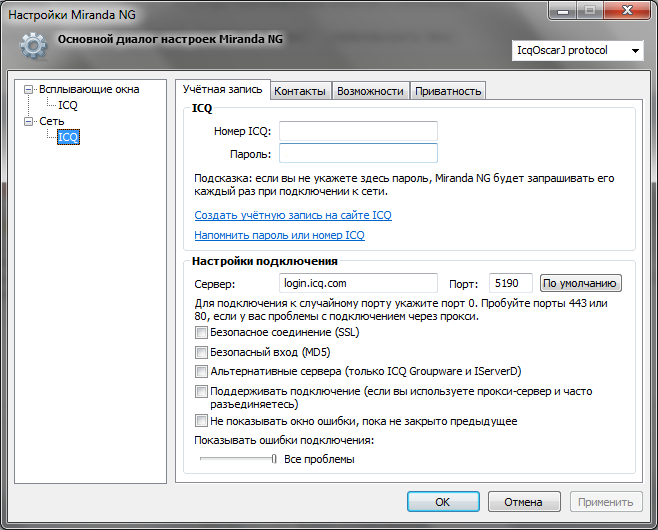The width and height of the screenshot is (658, 530).
Task: Switch to the Учётная запись tab
Action: 222,89
